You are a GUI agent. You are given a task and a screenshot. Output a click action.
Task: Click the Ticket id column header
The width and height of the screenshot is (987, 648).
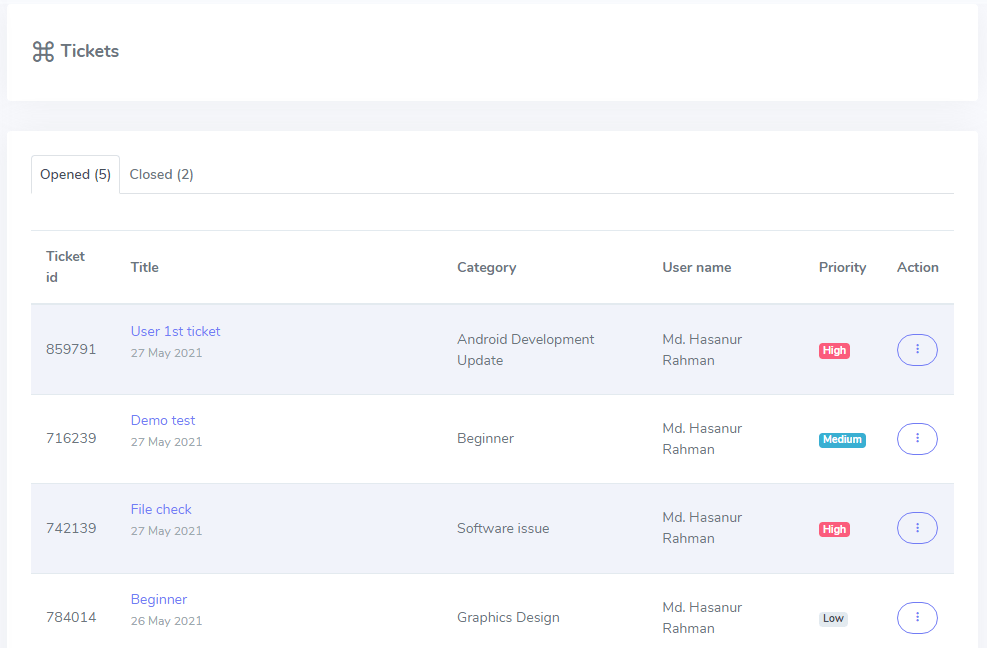click(65, 267)
